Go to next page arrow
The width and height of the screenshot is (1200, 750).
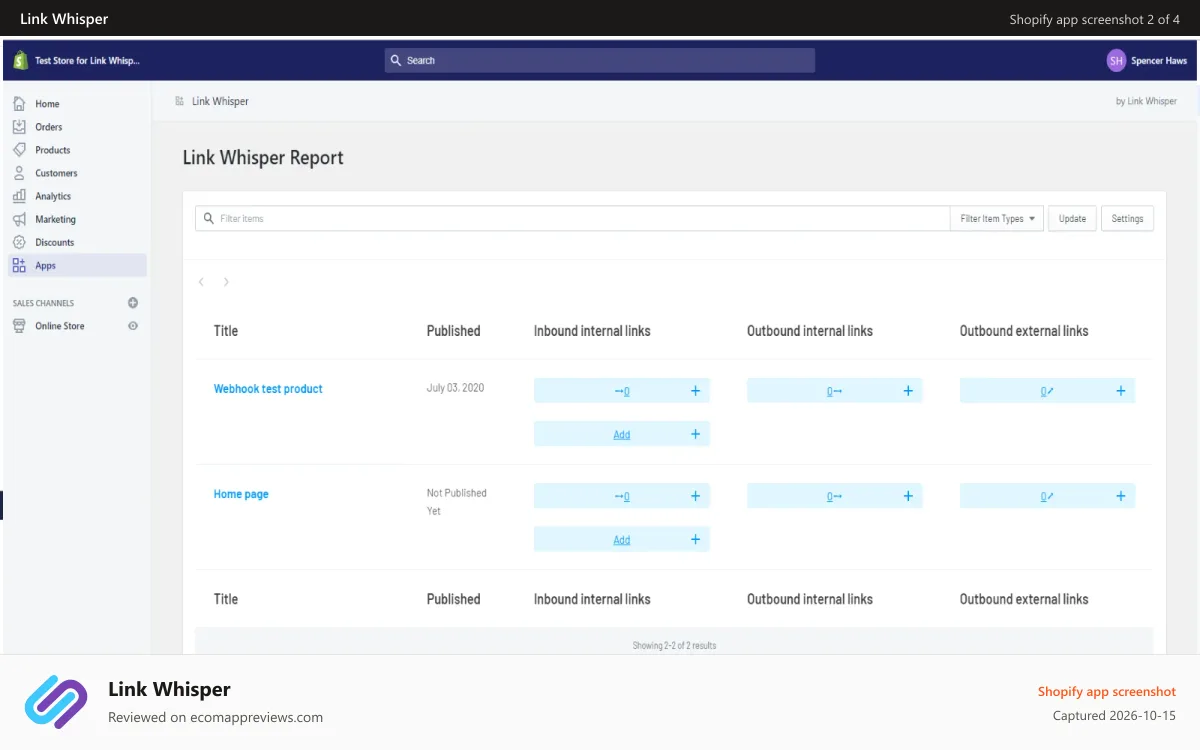click(x=226, y=282)
